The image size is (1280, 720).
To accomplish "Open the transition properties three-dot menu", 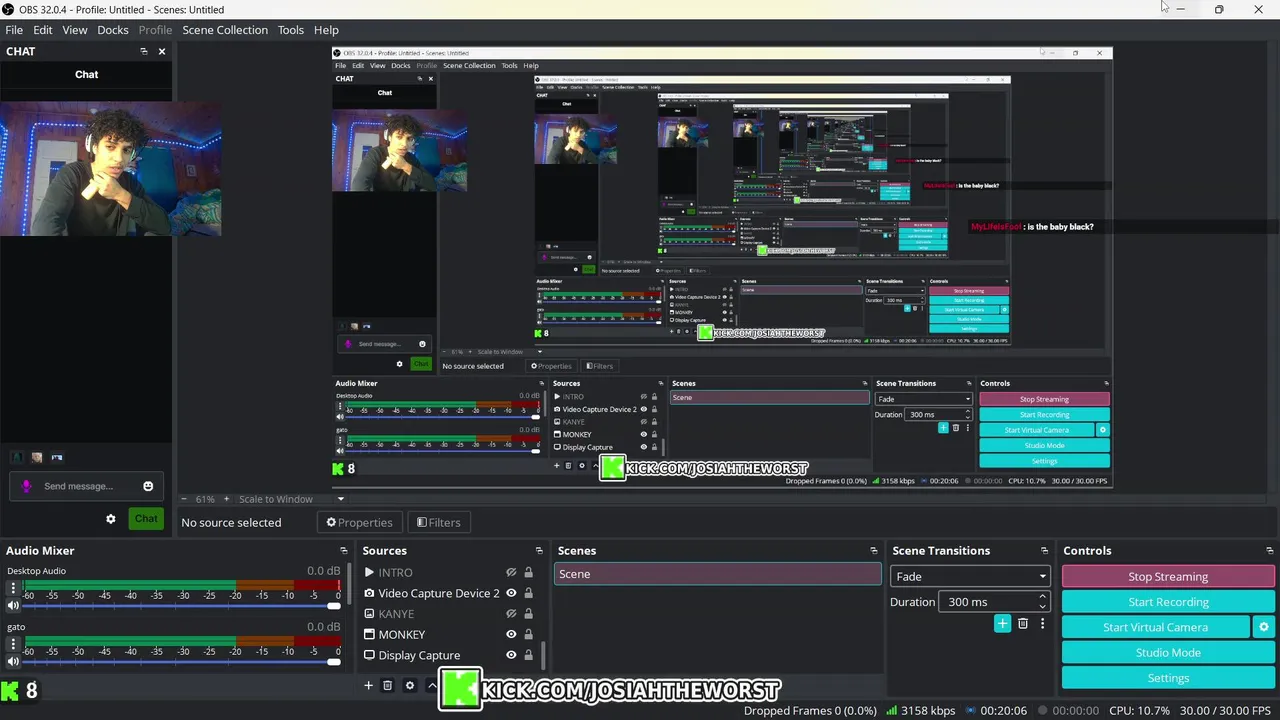I will 1042,623.
